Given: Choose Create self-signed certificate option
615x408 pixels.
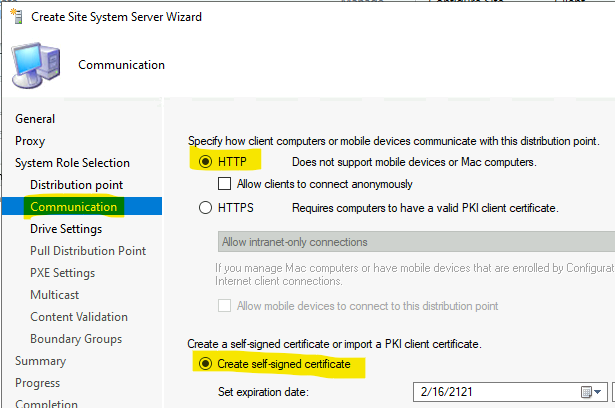Looking at the screenshot, I should coord(206,364).
